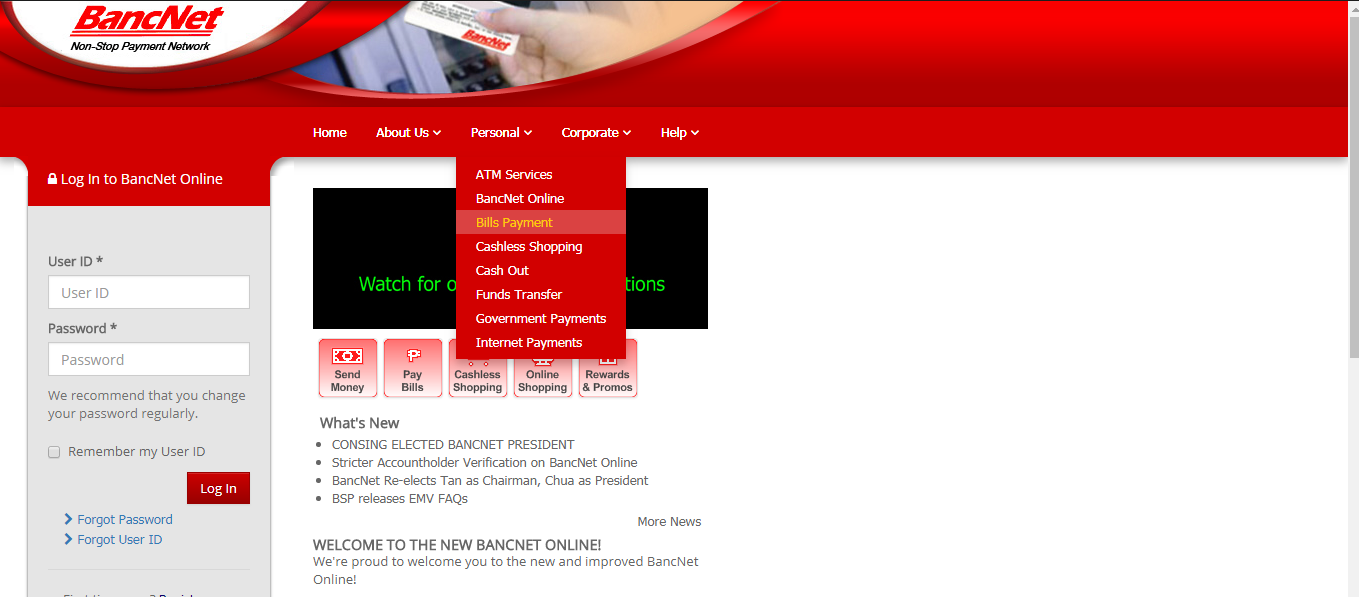Open the Forgot User ID link
This screenshot has height=597, width=1359.
pyautogui.click(x=119, y=539)
